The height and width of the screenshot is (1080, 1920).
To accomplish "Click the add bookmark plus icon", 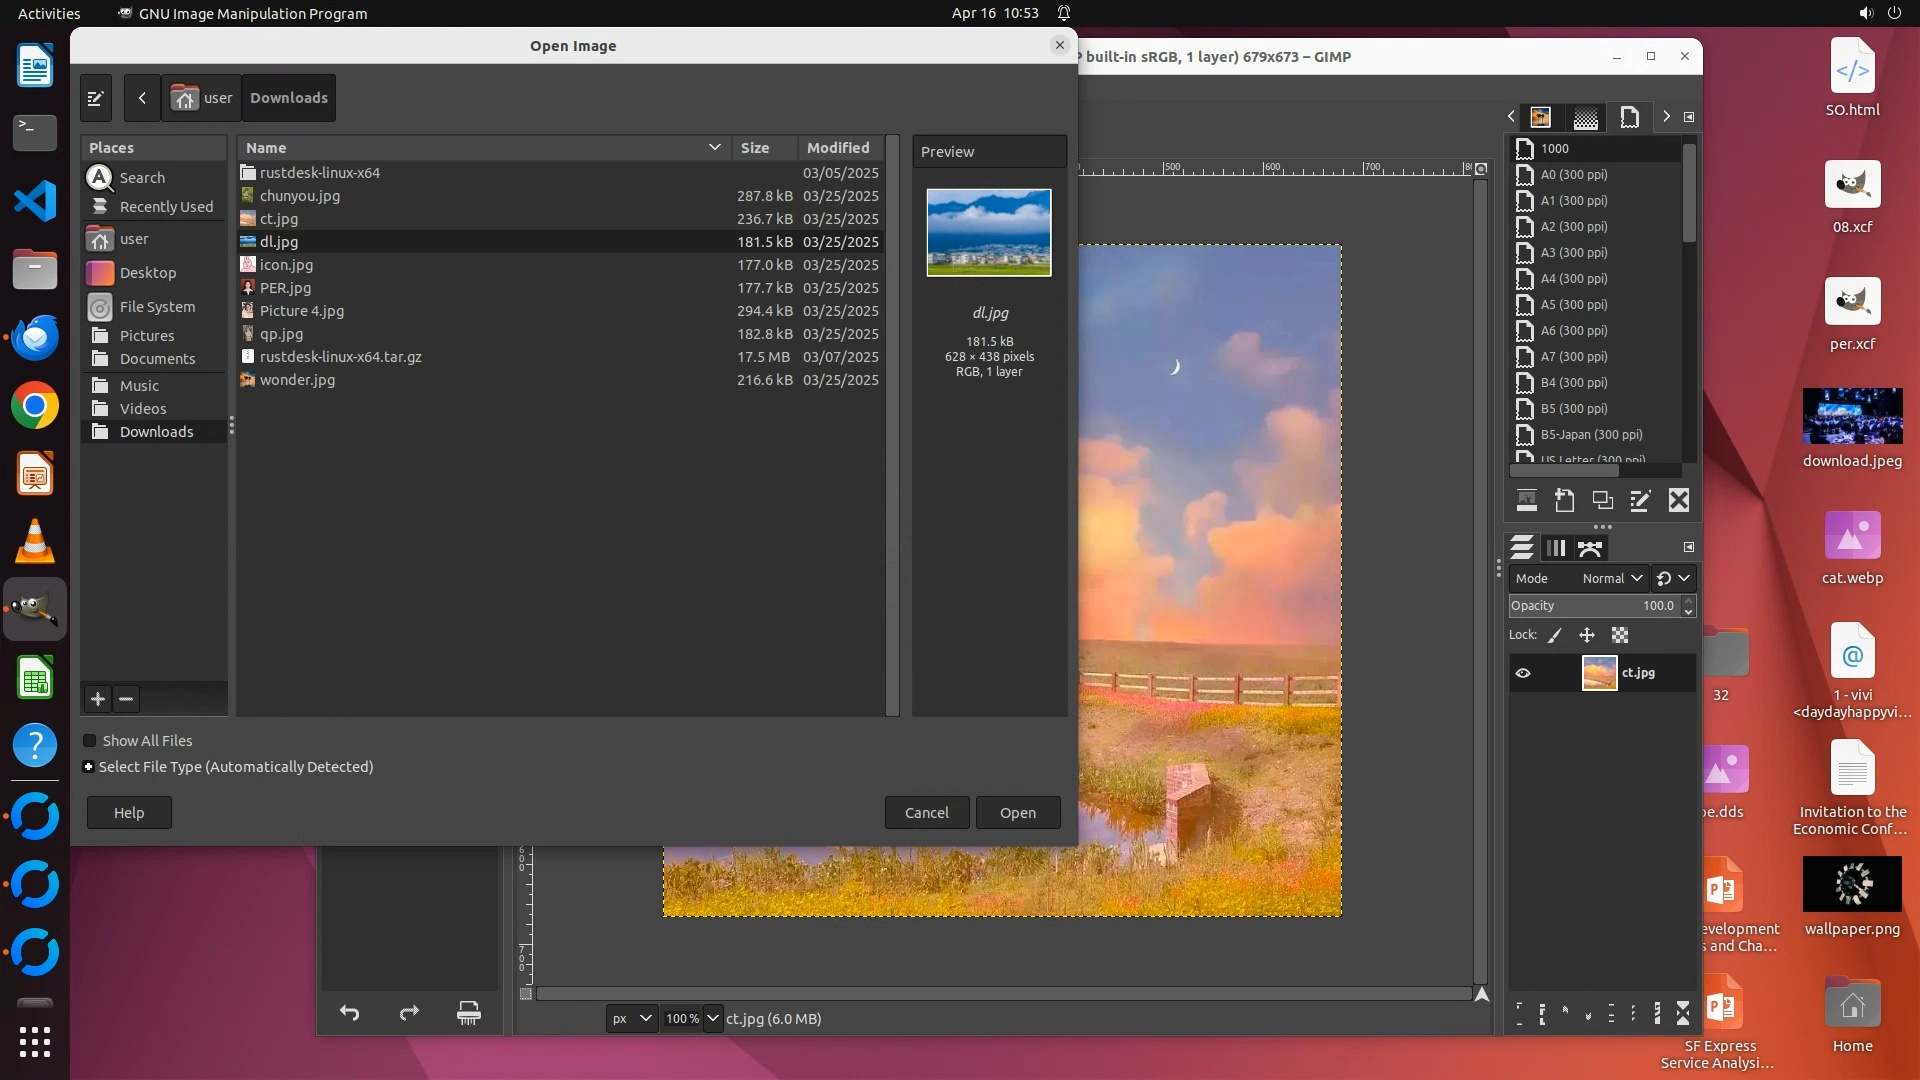I will coord(98,699).
